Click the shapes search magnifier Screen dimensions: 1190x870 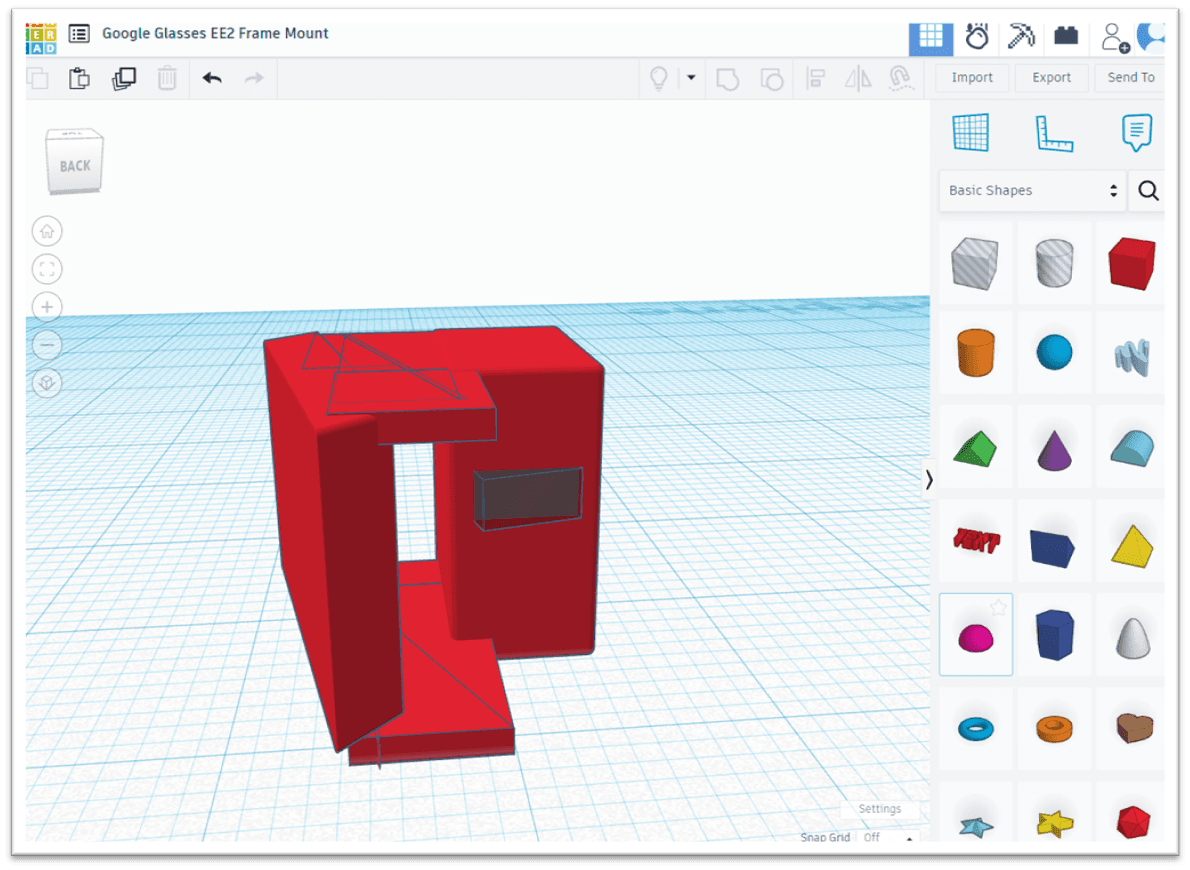pos(1148,191)
